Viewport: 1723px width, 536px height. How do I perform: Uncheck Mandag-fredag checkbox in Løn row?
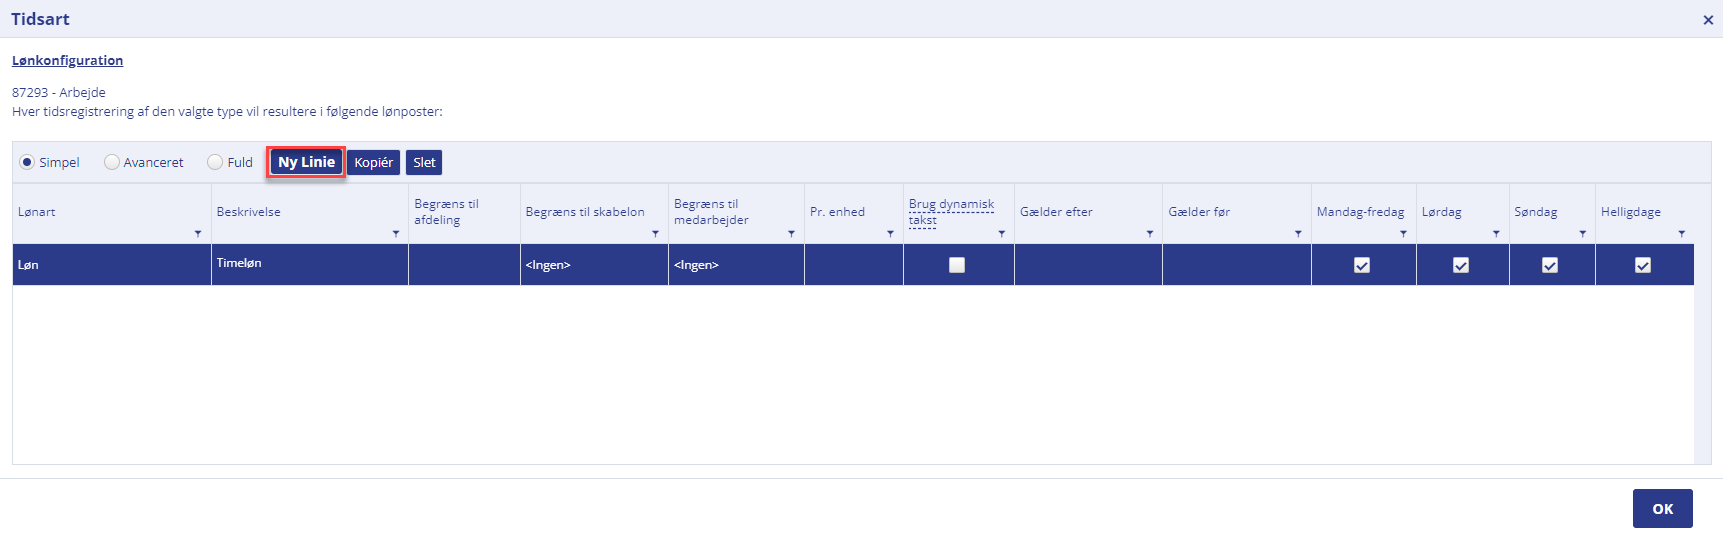pos(1362,265)
